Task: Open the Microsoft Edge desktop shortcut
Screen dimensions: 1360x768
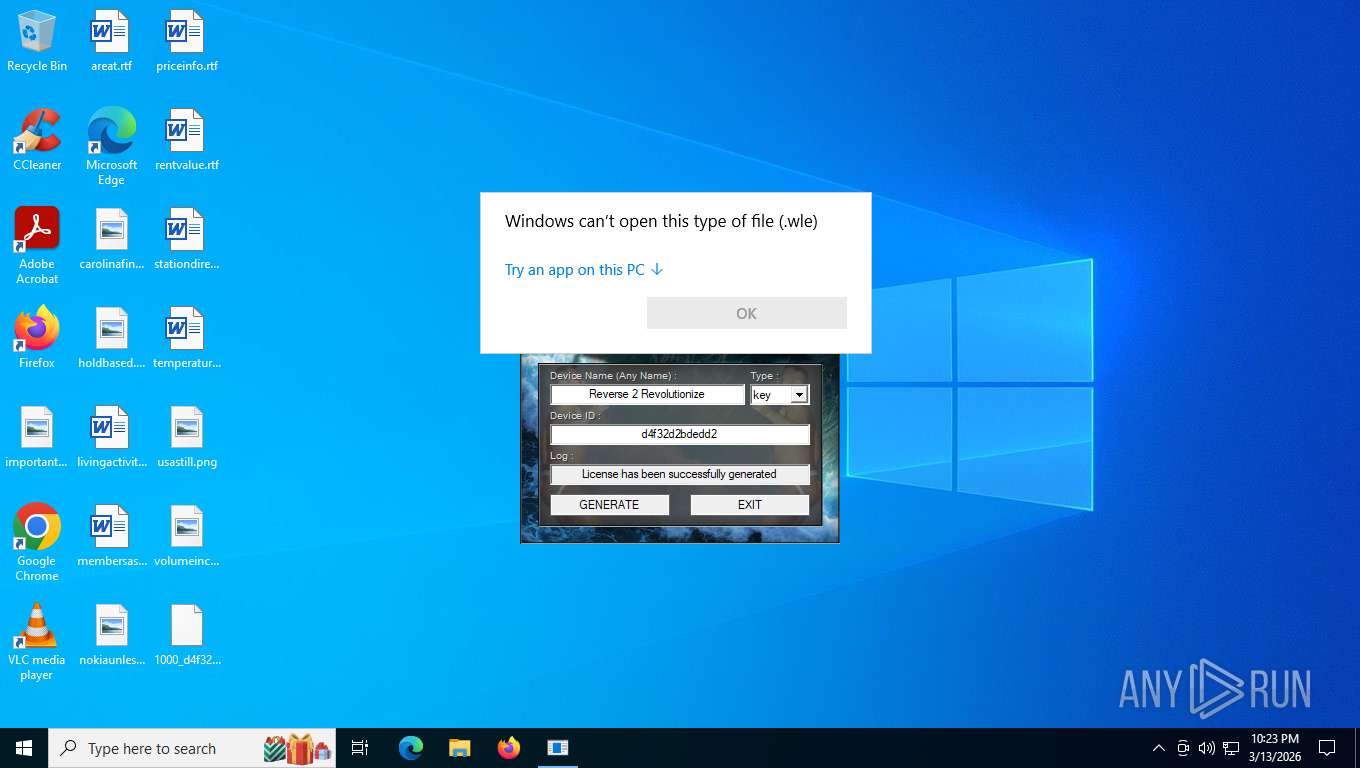Action: [111, 147]
